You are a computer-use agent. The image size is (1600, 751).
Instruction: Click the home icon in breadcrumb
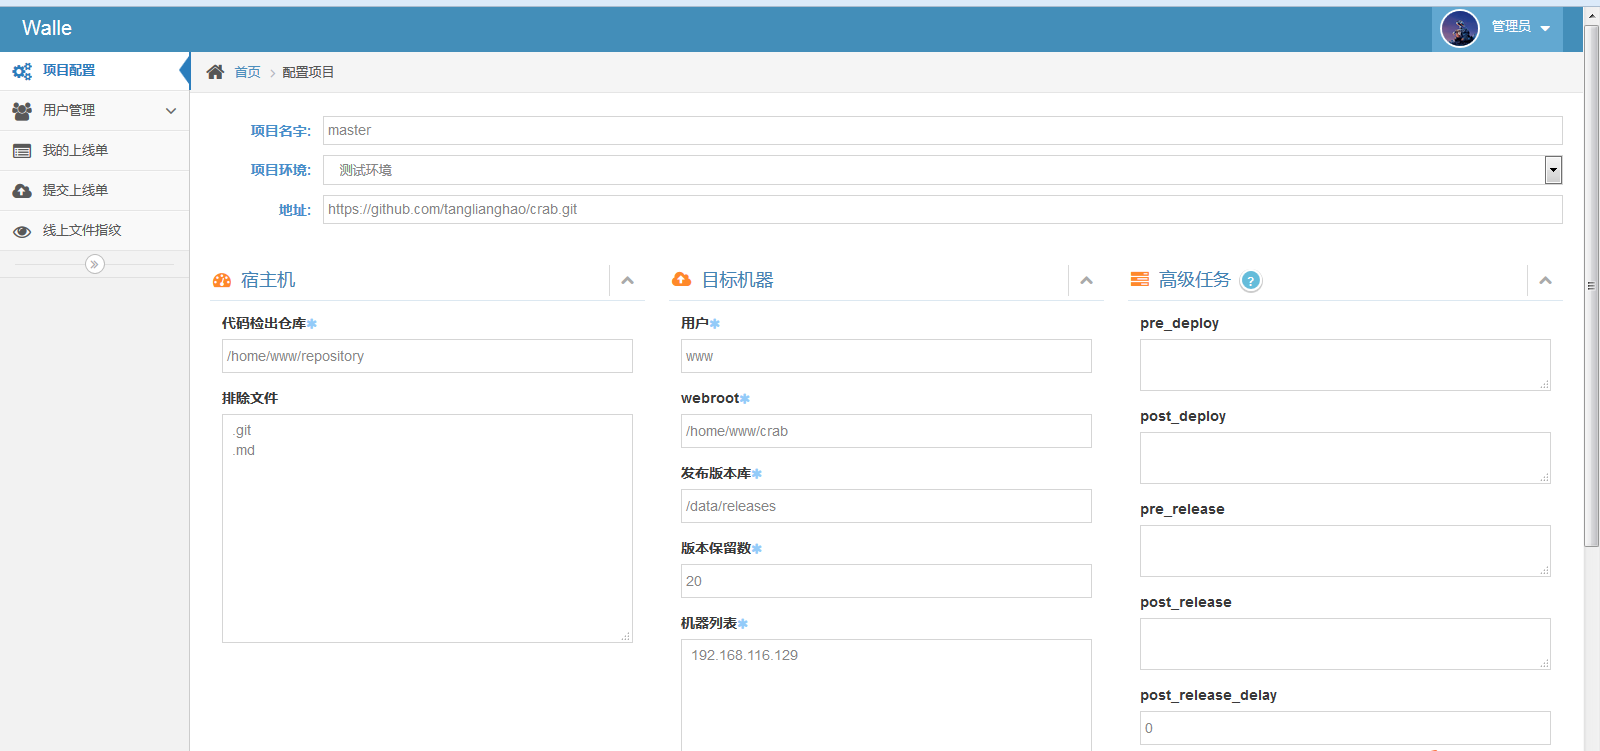point(215,72)
